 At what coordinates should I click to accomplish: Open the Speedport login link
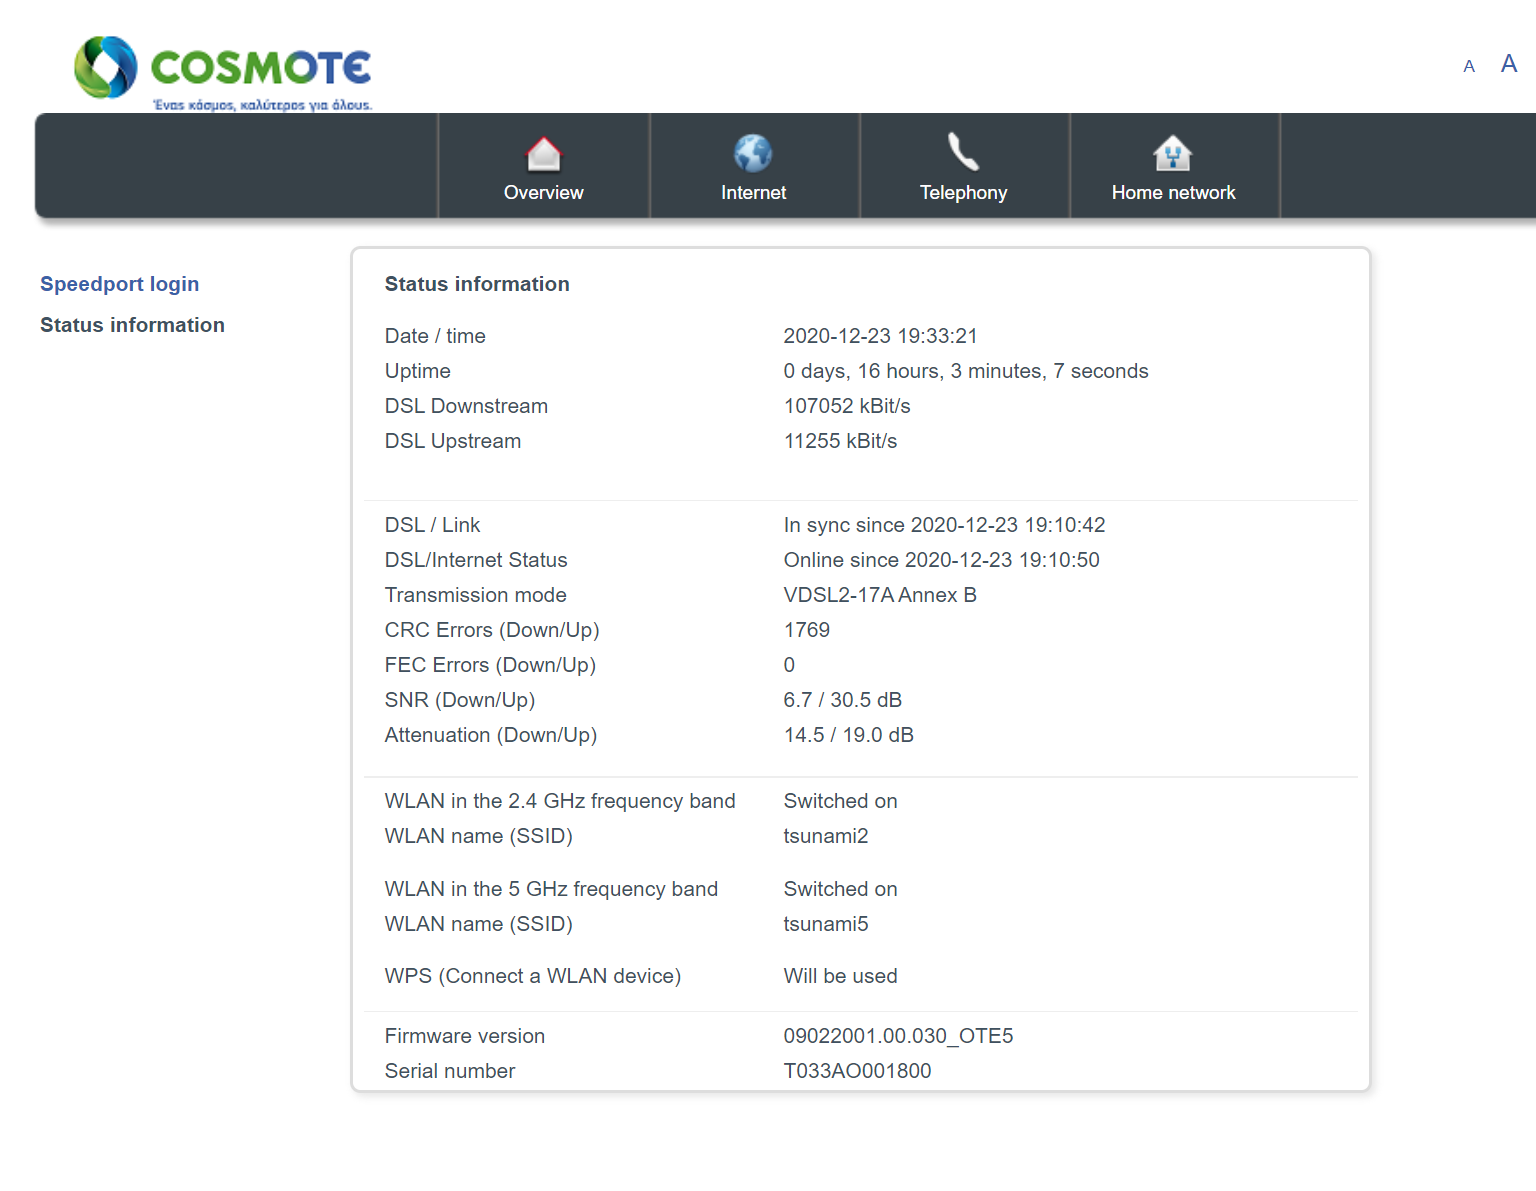click(120, 284)
